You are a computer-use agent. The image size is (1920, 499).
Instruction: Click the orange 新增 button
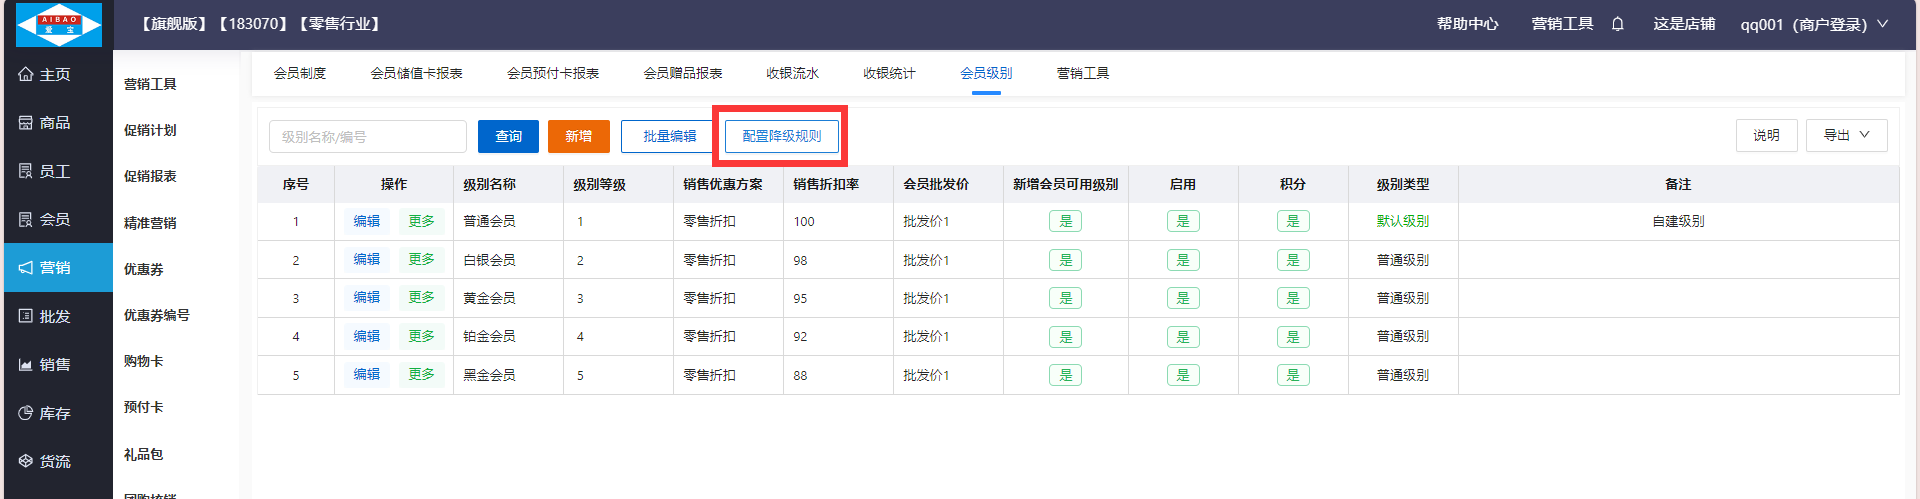pyautogui.click(x=578, y=136)
